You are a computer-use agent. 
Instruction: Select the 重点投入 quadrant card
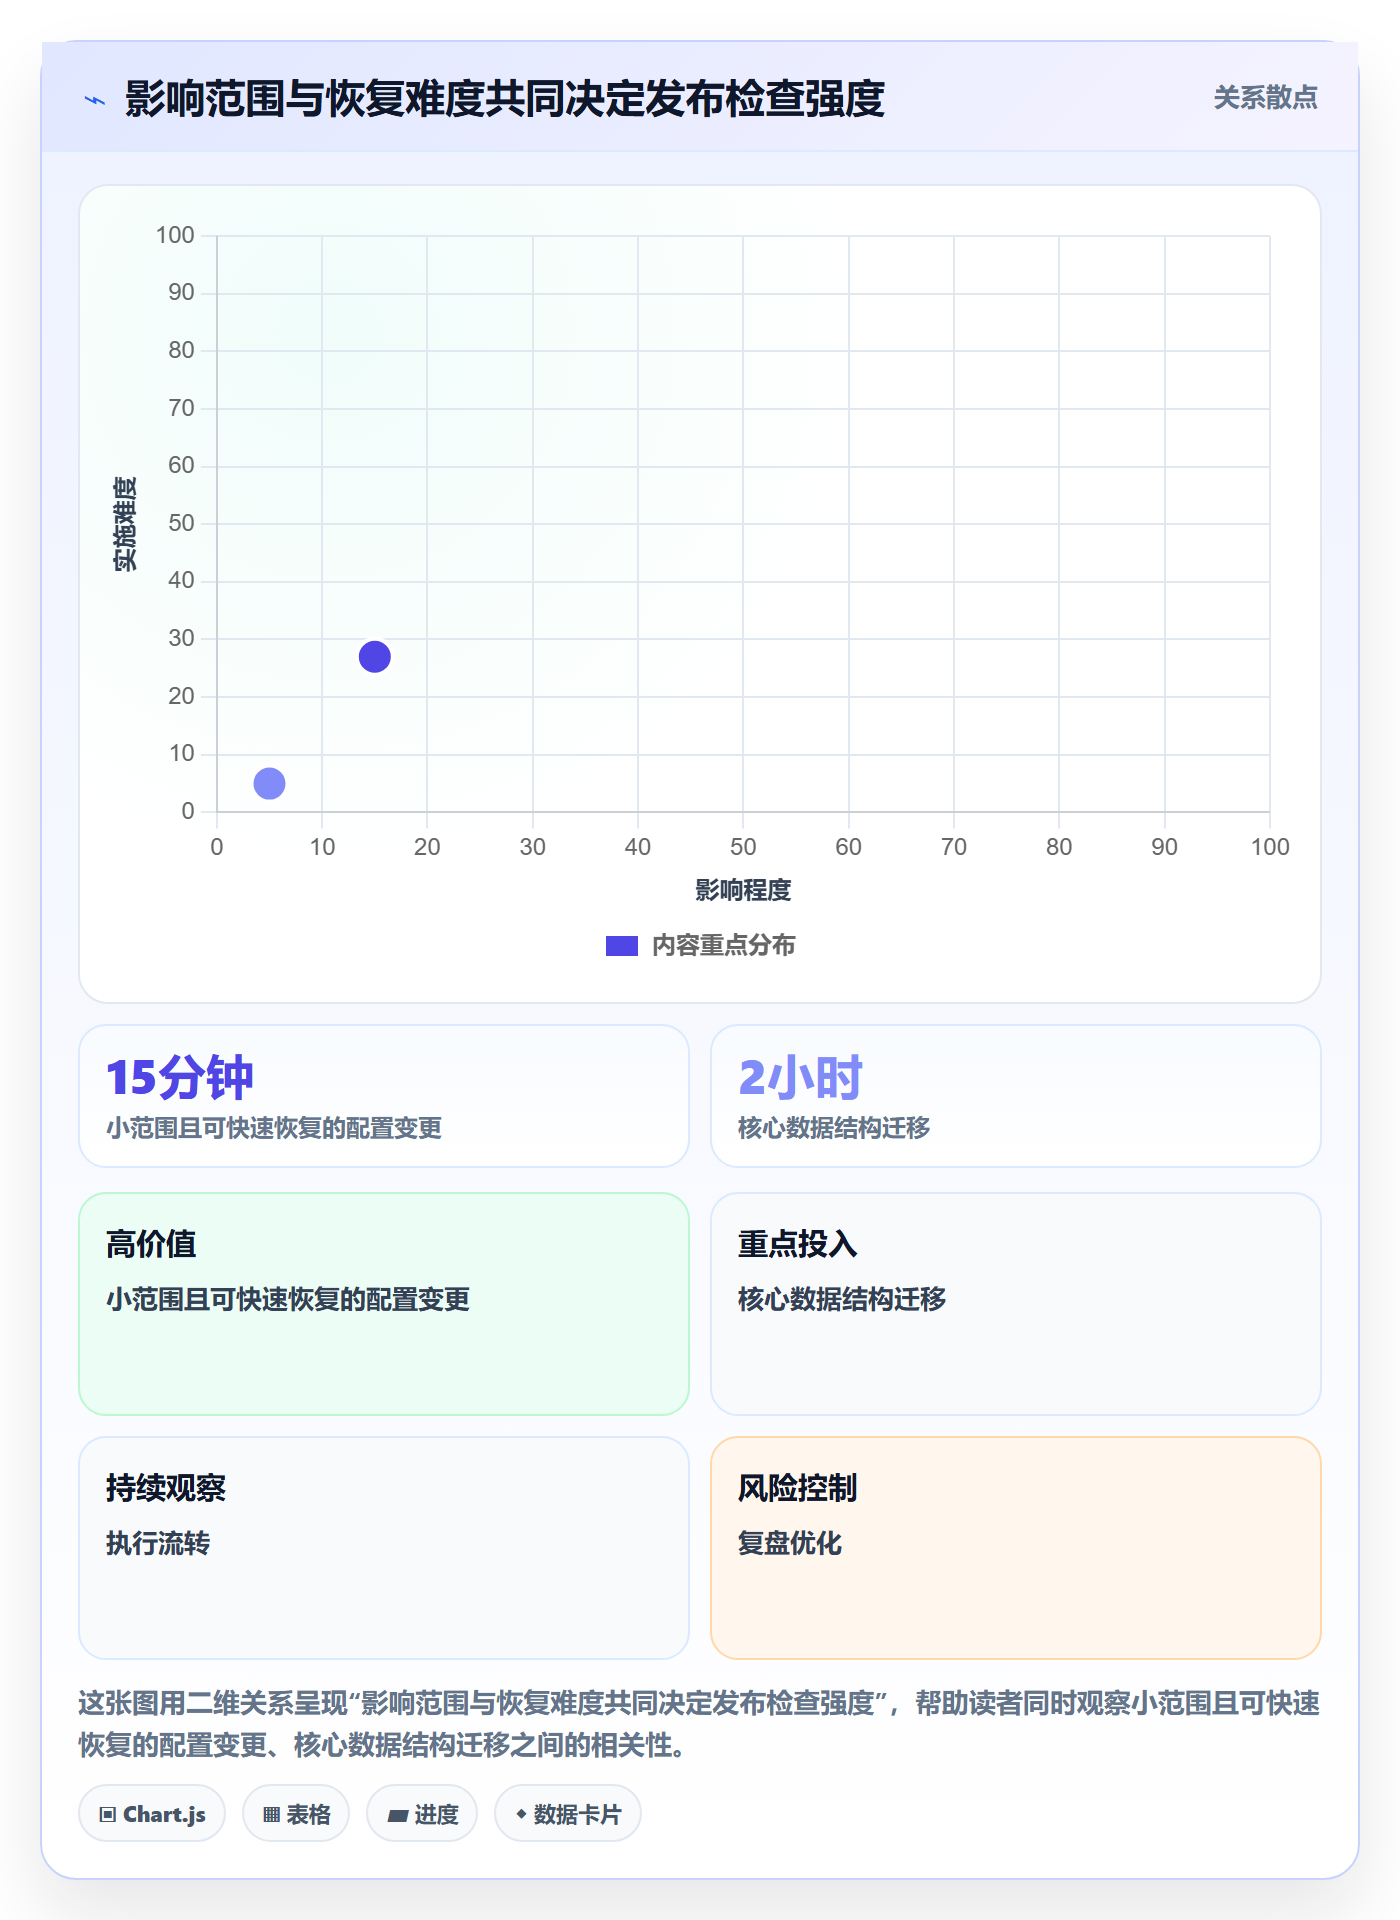[1015, 1304]
